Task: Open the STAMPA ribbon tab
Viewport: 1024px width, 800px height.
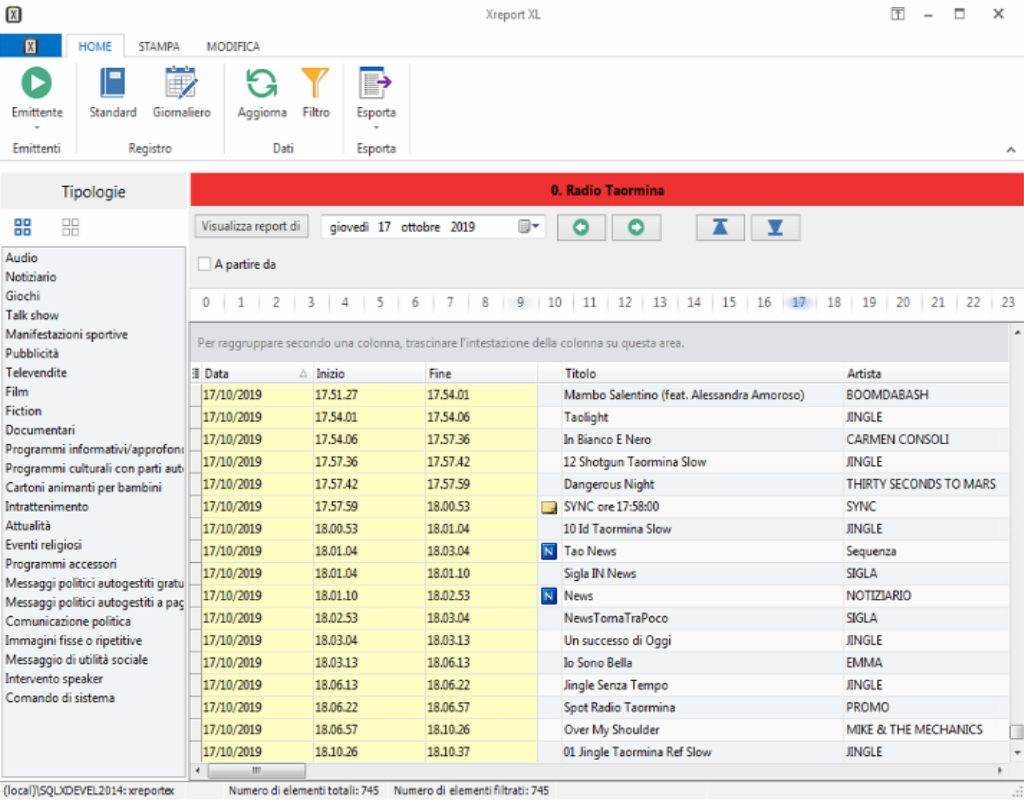Action: pos(159,46)
